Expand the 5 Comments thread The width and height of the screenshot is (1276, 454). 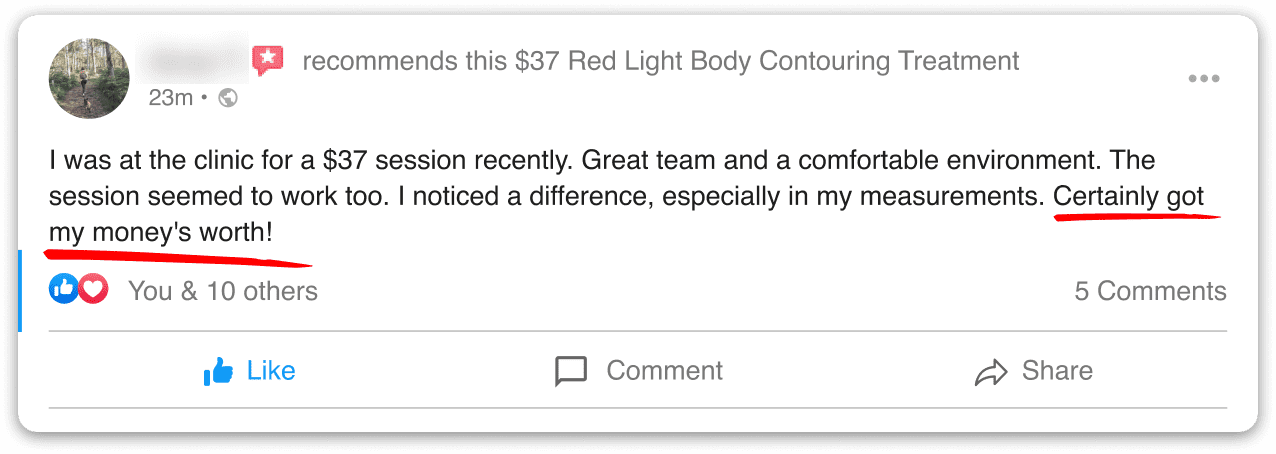1150,291
